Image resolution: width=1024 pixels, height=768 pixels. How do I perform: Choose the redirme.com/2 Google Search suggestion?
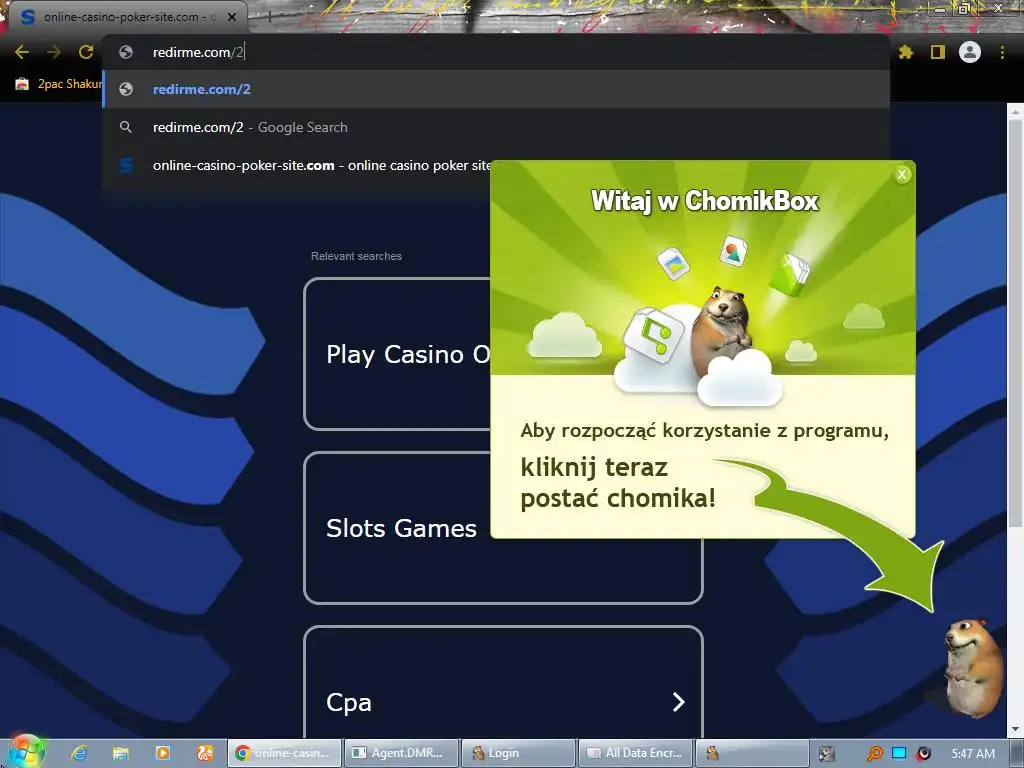[496, 127]
